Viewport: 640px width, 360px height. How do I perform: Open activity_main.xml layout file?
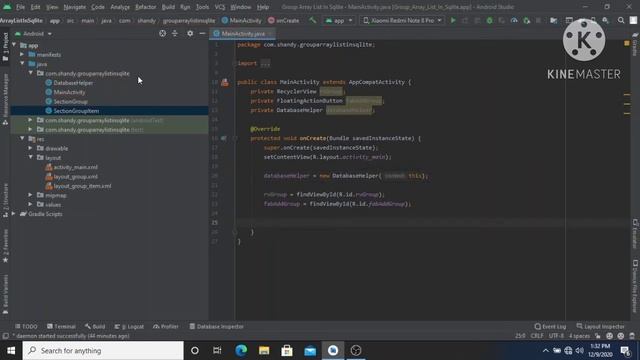click(76, 167)
